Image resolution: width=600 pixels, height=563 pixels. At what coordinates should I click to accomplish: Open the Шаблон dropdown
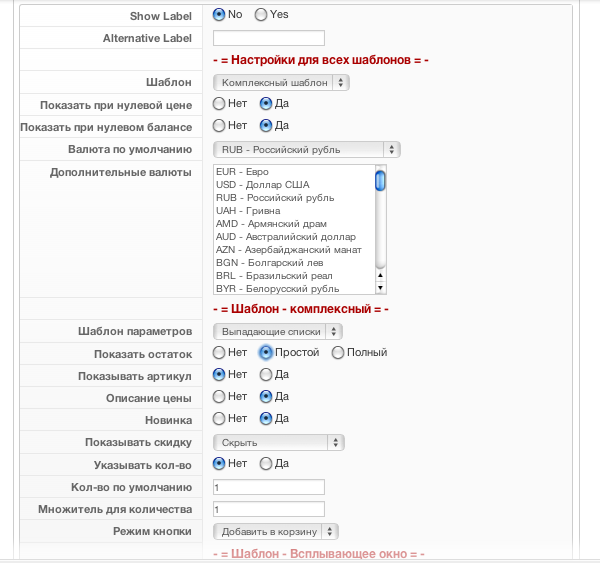pyautogui.click(x=281, y=82)
